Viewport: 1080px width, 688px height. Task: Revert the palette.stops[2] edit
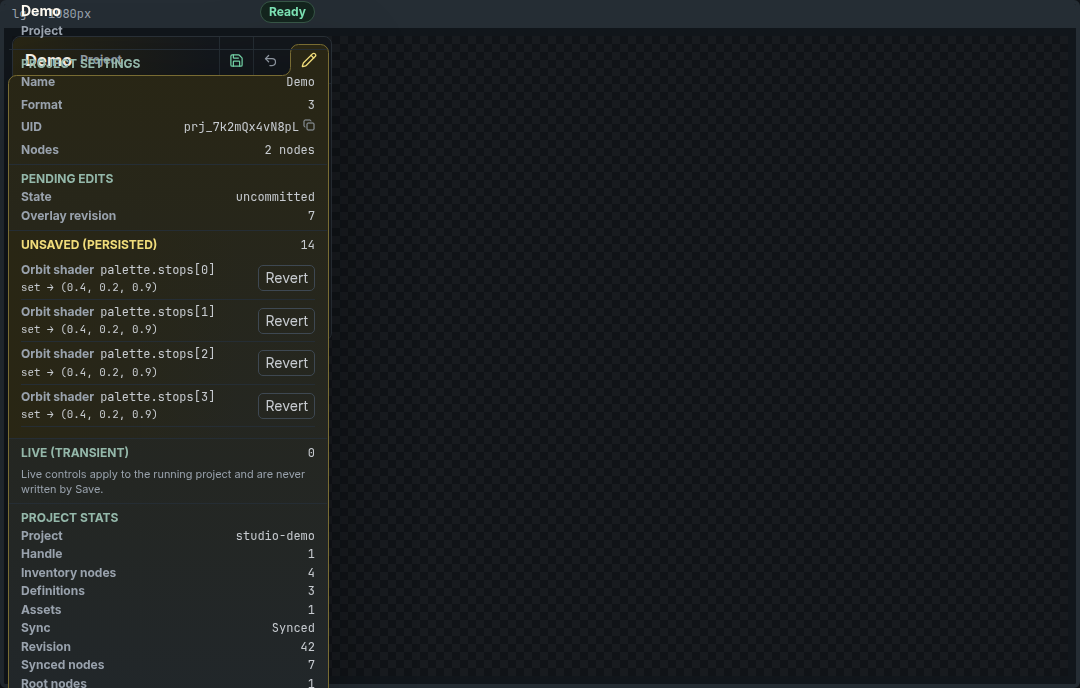(287, 363)
